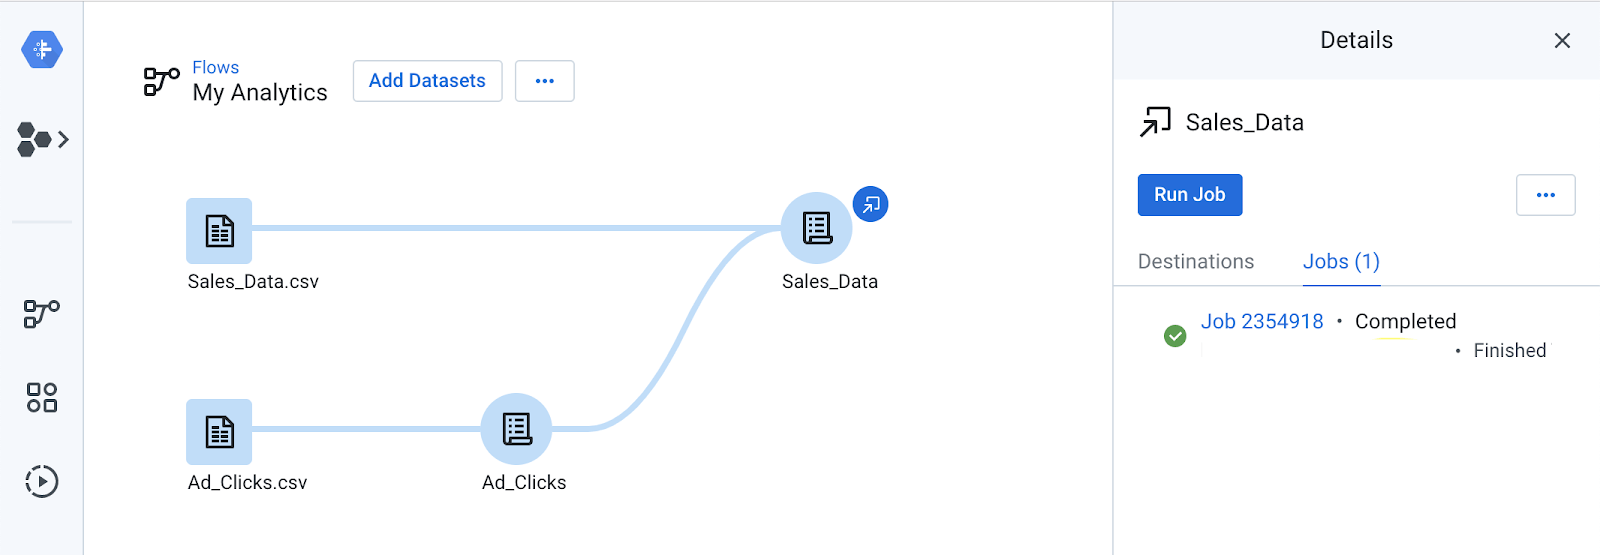Select the Sales_Data recipe node
The image size is (1600, 555).
pyautogui.click(x=817, y=228)
